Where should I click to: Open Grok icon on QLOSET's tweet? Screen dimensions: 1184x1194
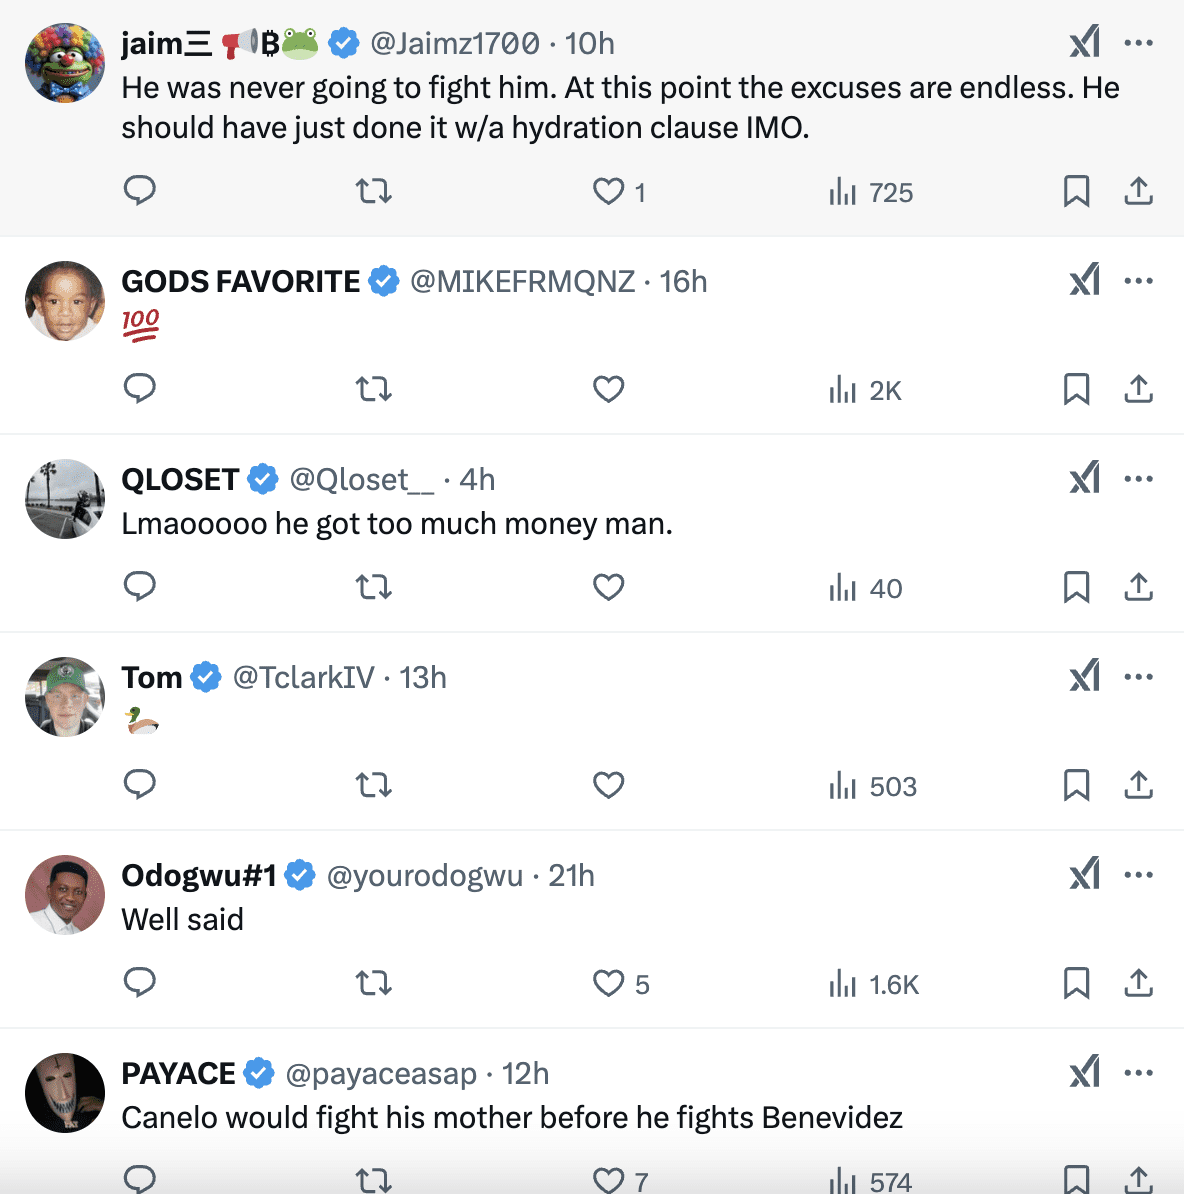(1085, 478)
